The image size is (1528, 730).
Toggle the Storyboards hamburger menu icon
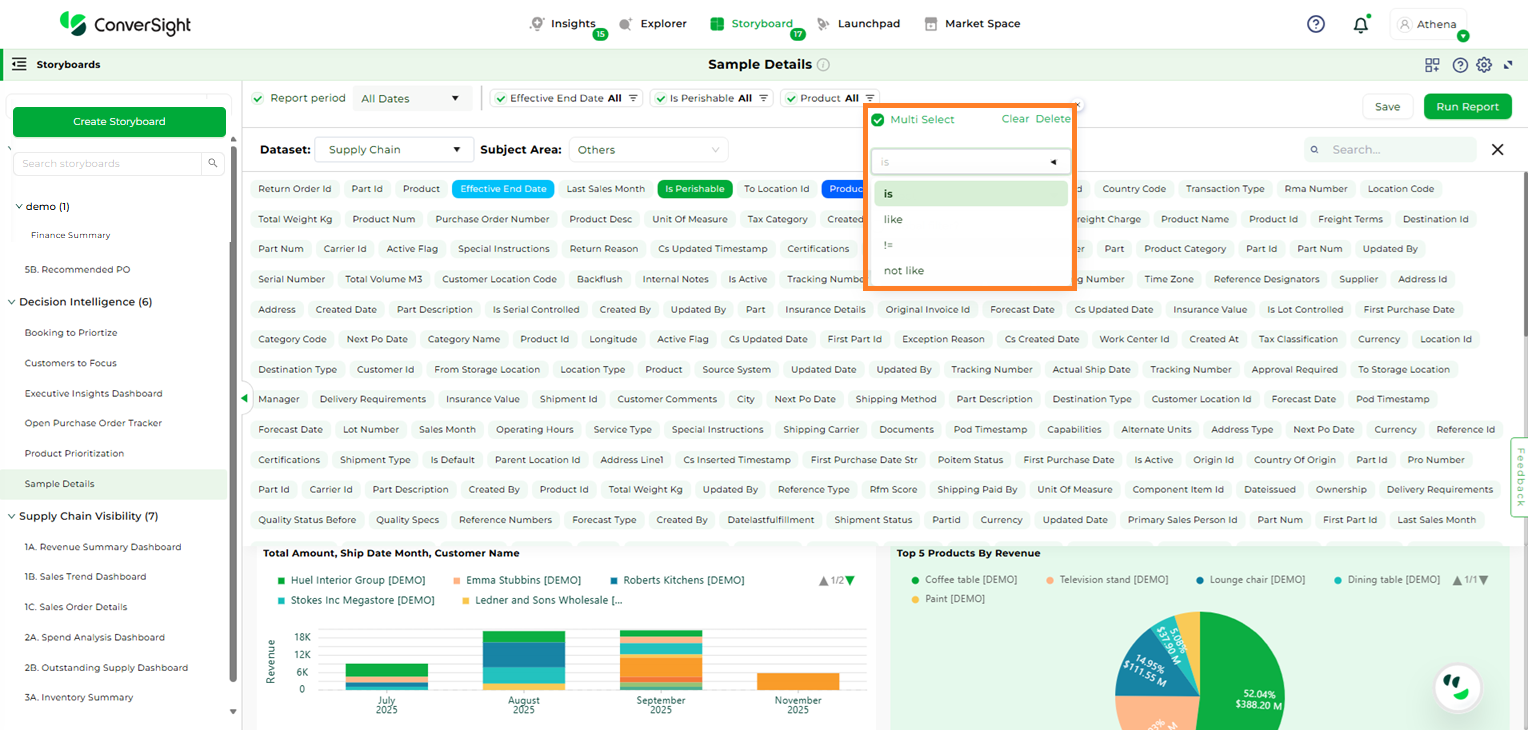[19, 64]
